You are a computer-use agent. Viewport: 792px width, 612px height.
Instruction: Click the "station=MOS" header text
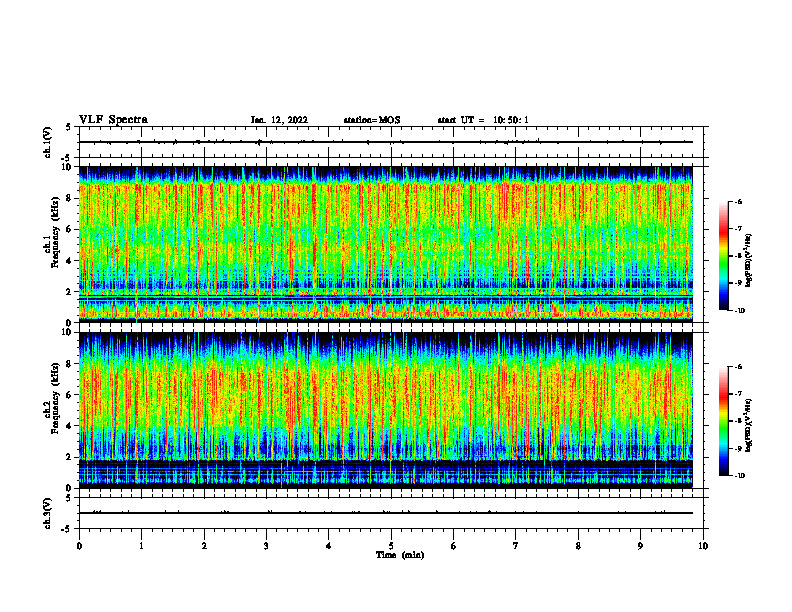[372, 120]
